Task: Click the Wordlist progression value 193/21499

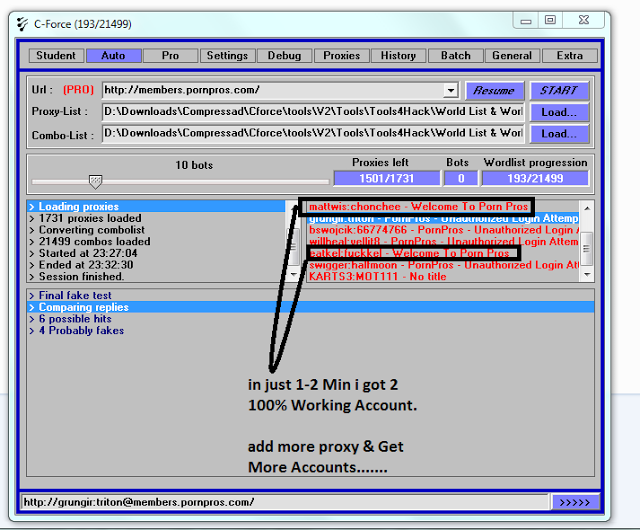Action: [x=535, y=178]
